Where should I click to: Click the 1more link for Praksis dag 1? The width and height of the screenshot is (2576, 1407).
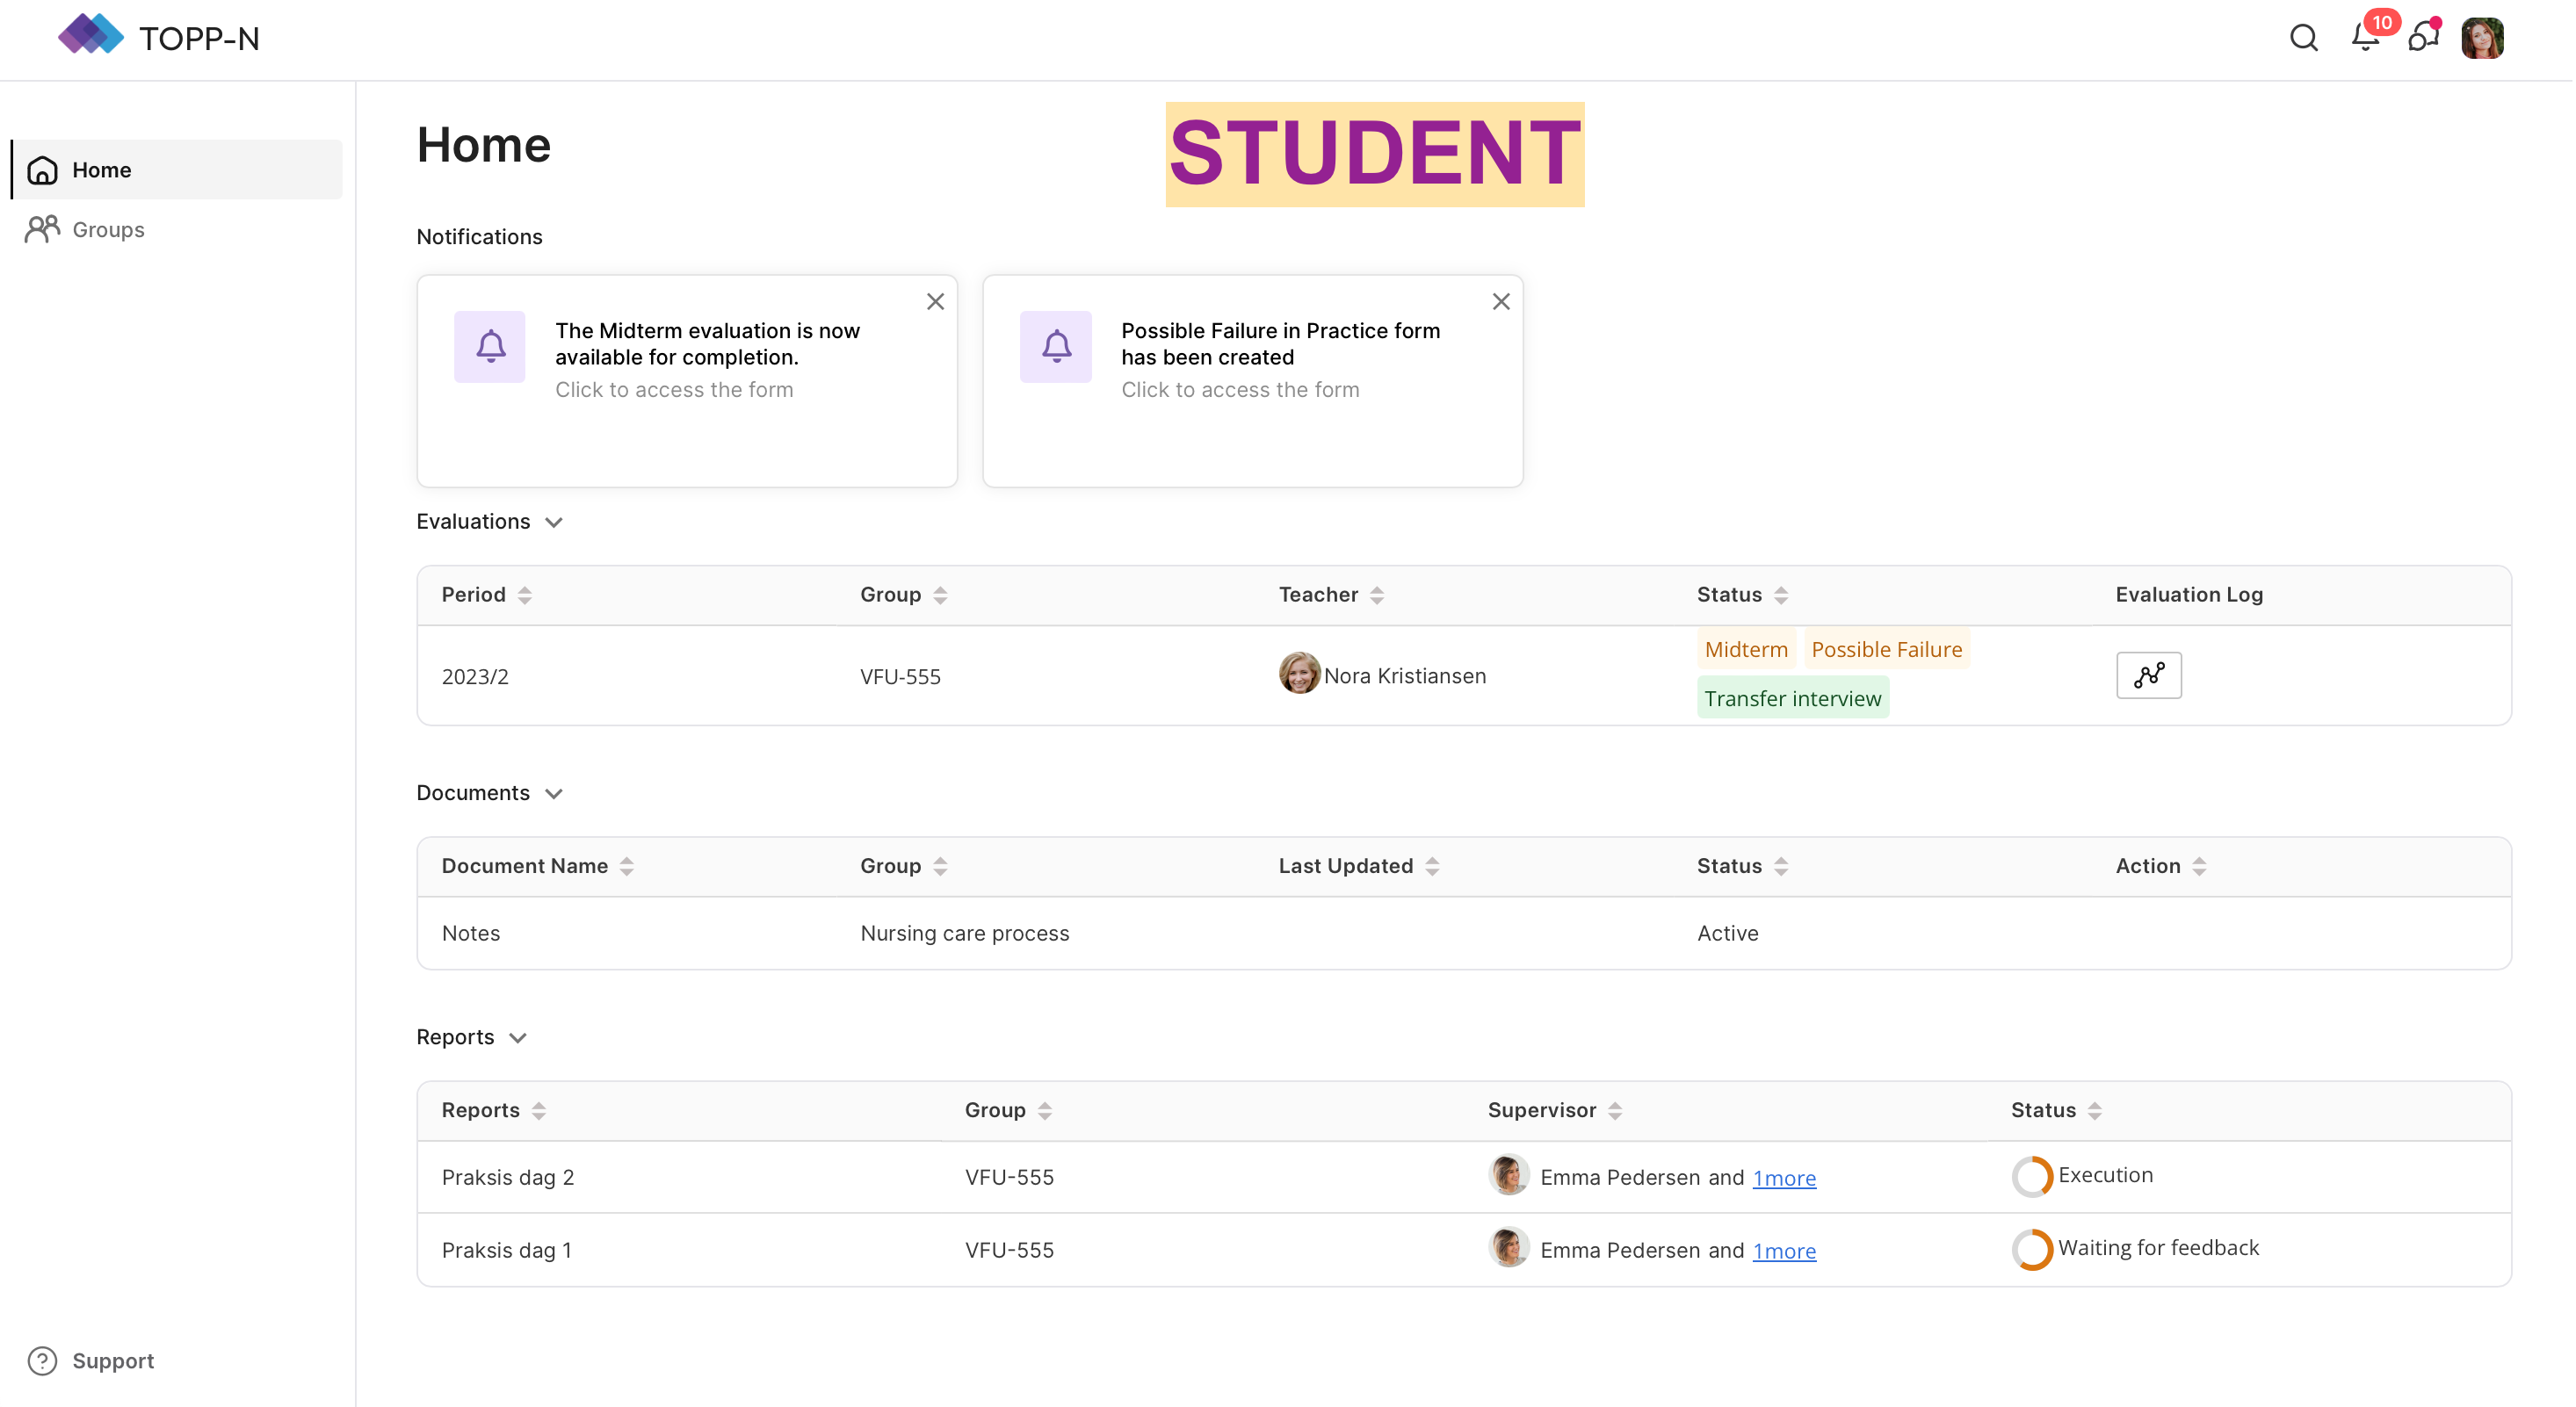point(1784,1250)
